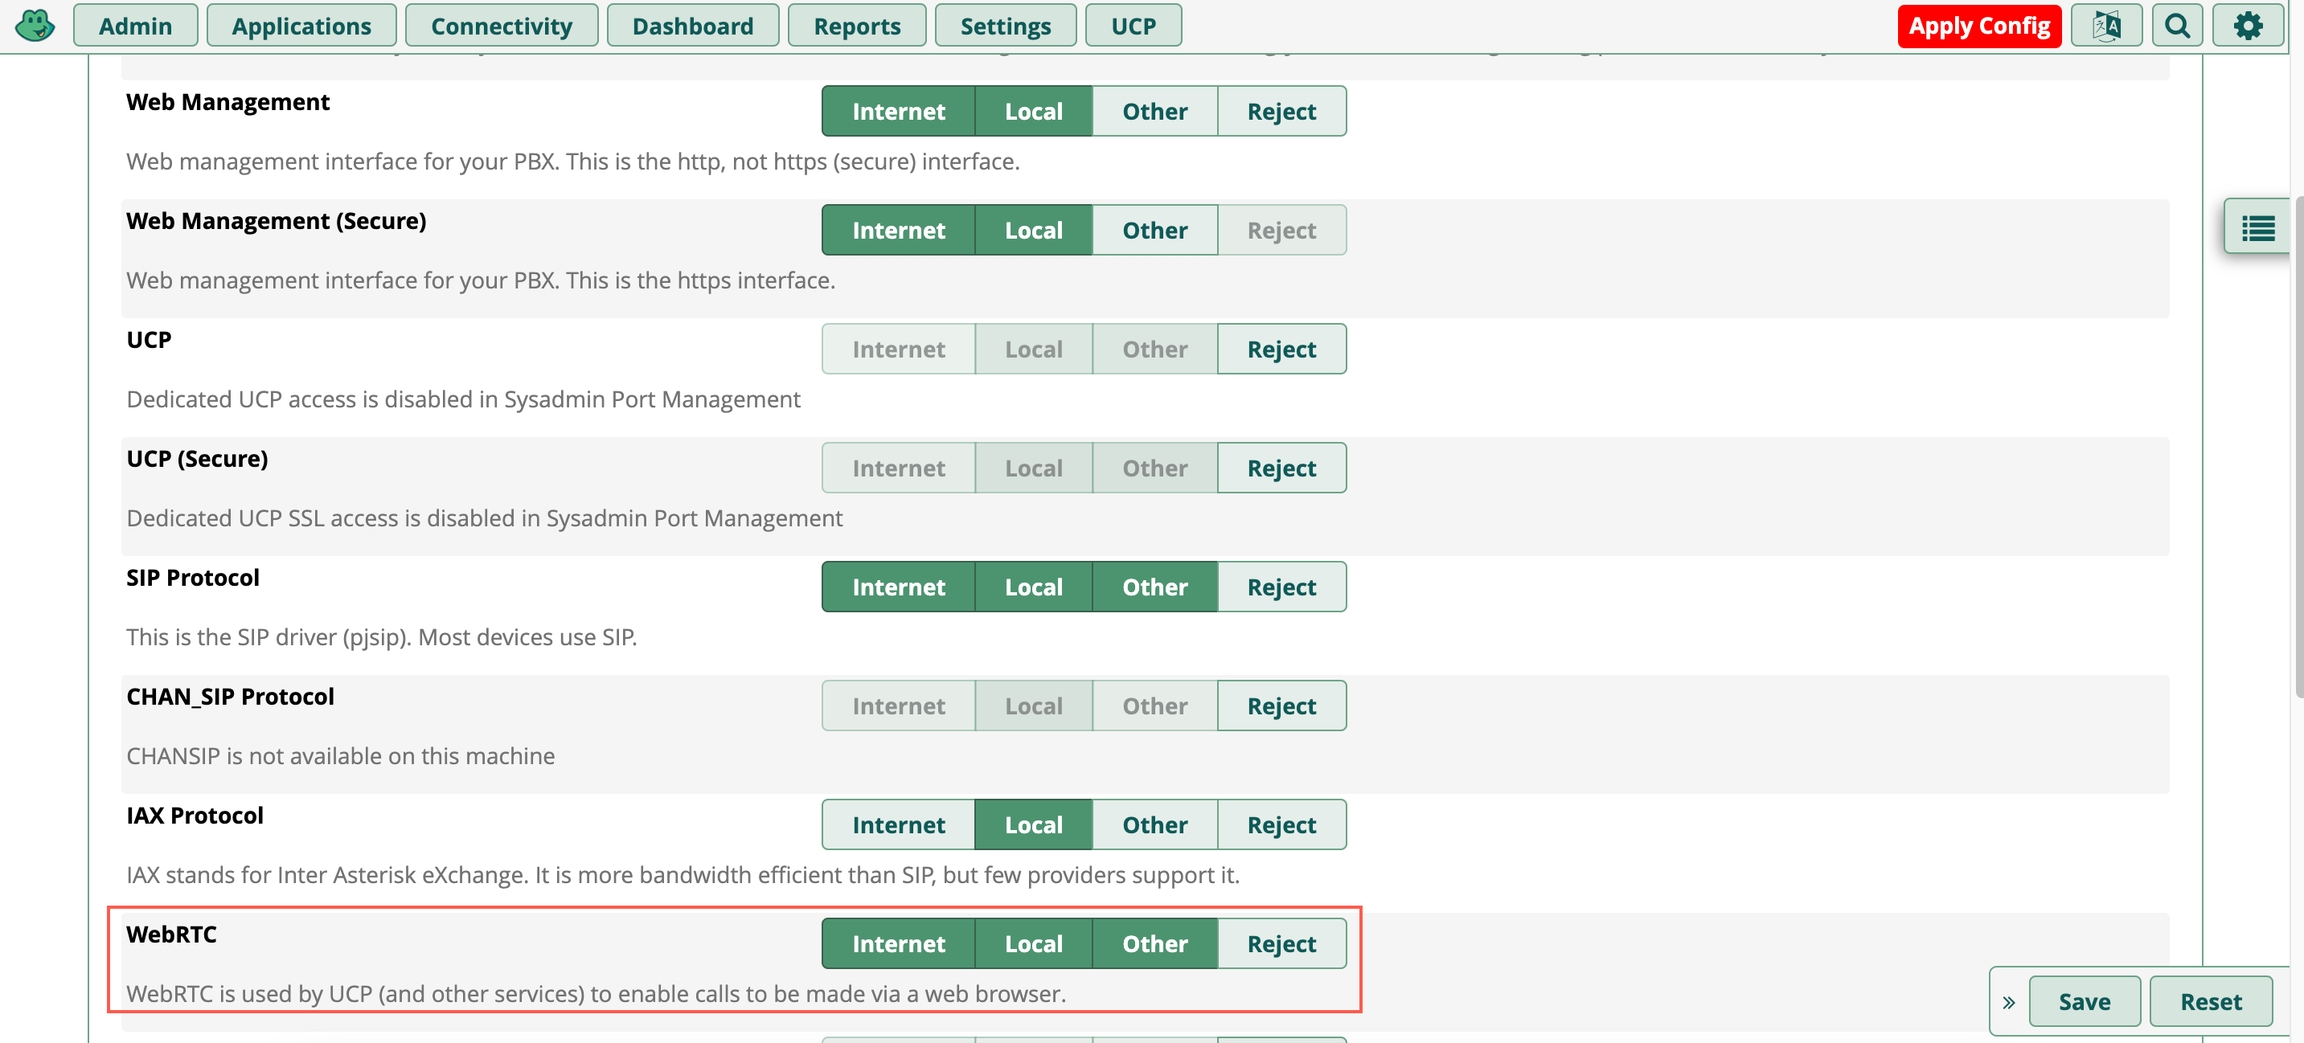Open the language translation icon
The width and height of the screenshot is (2304, 1043).
click(2106, 25)
